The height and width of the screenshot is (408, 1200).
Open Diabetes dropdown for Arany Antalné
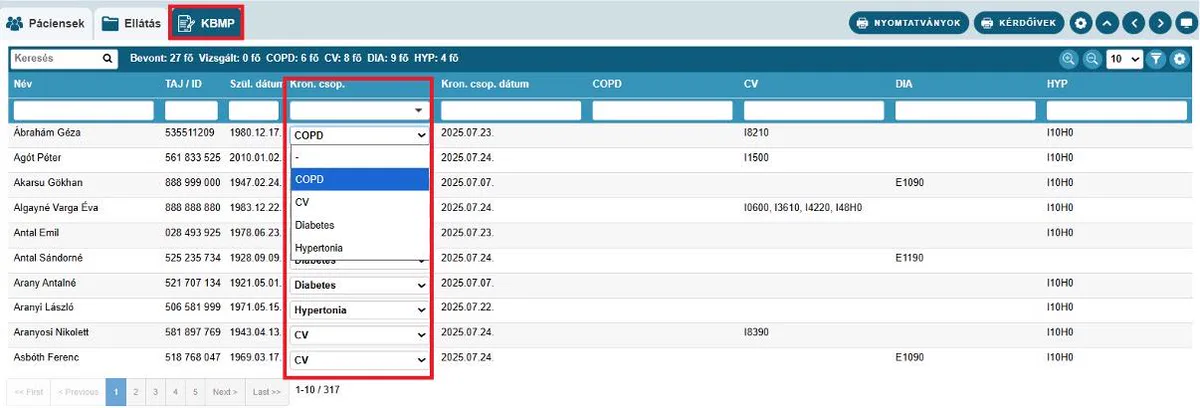point(360,285)
